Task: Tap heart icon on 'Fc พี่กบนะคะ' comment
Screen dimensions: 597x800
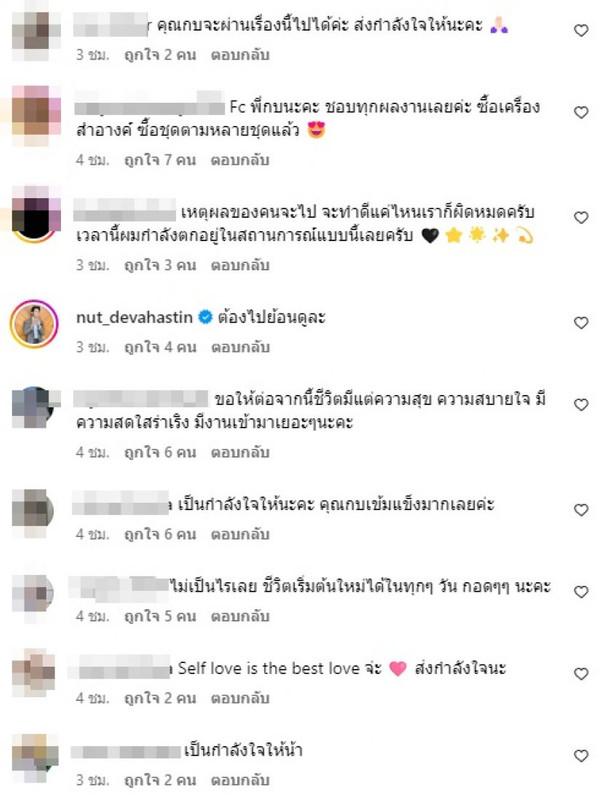Action: coord(581,112)
